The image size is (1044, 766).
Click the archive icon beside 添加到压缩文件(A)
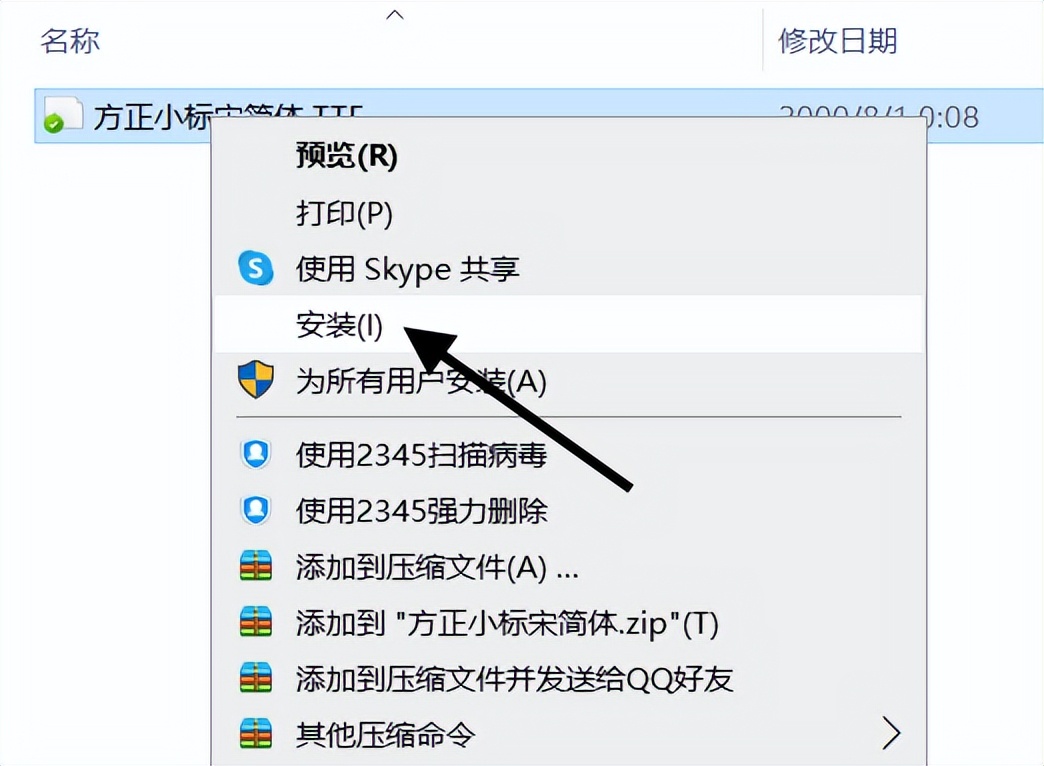(x=256, y=566)
